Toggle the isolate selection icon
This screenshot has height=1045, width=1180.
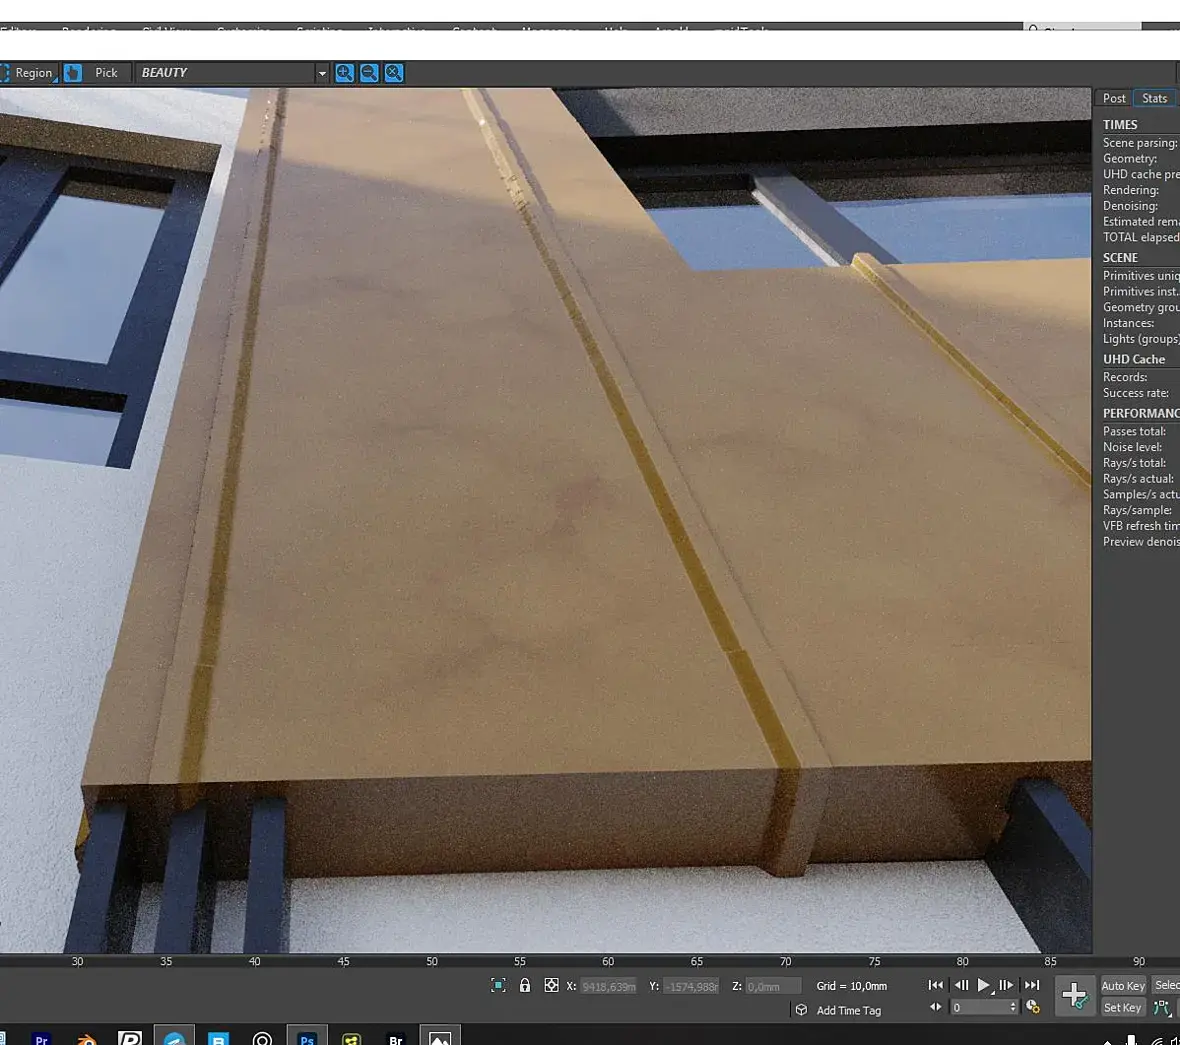tap(498, 986)
